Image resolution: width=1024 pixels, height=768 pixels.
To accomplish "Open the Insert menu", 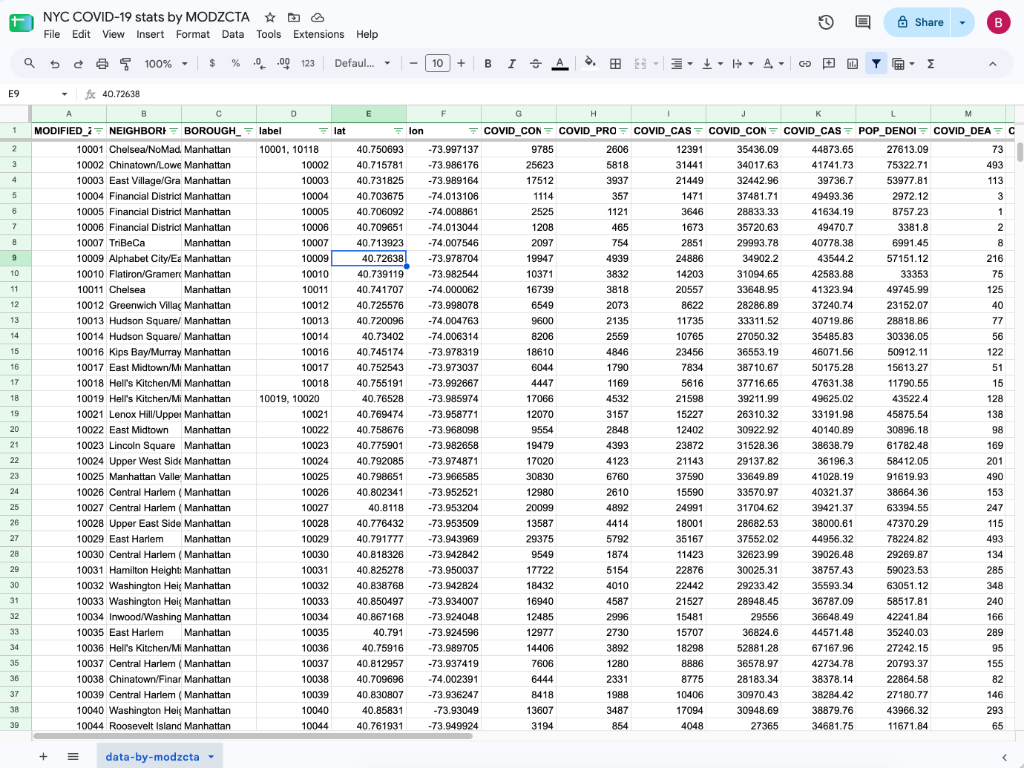I will (150, 34).
